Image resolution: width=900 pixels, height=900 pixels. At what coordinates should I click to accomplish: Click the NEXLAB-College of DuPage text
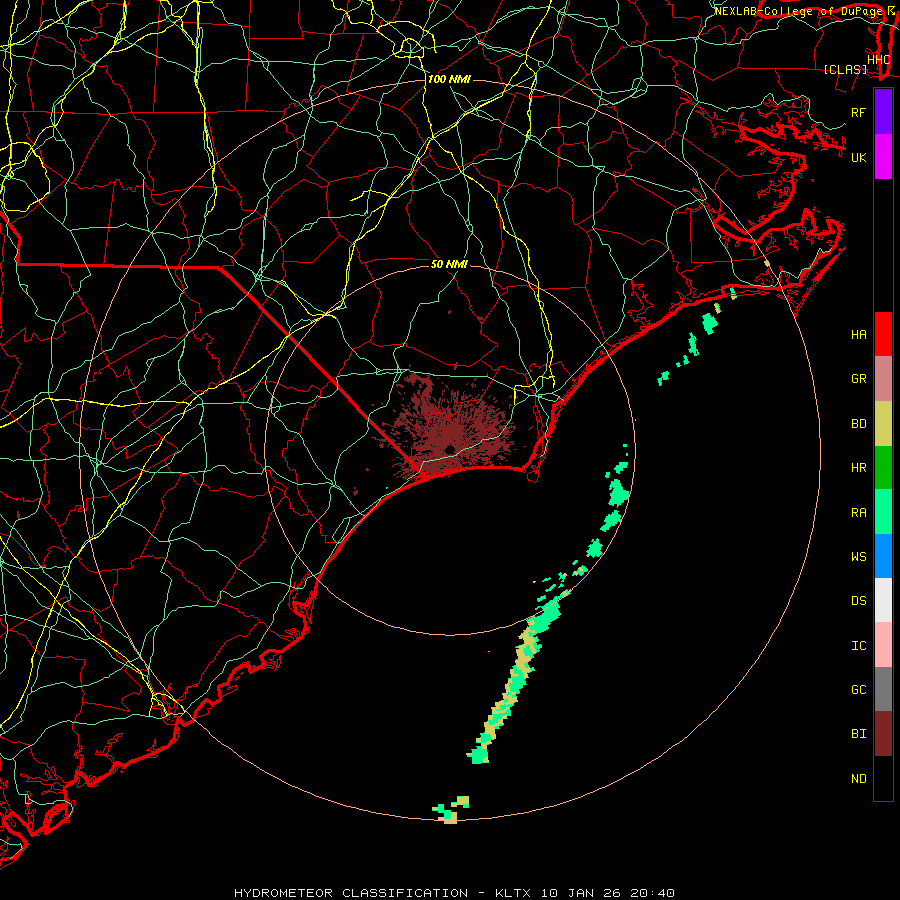(x=799, y=11)
